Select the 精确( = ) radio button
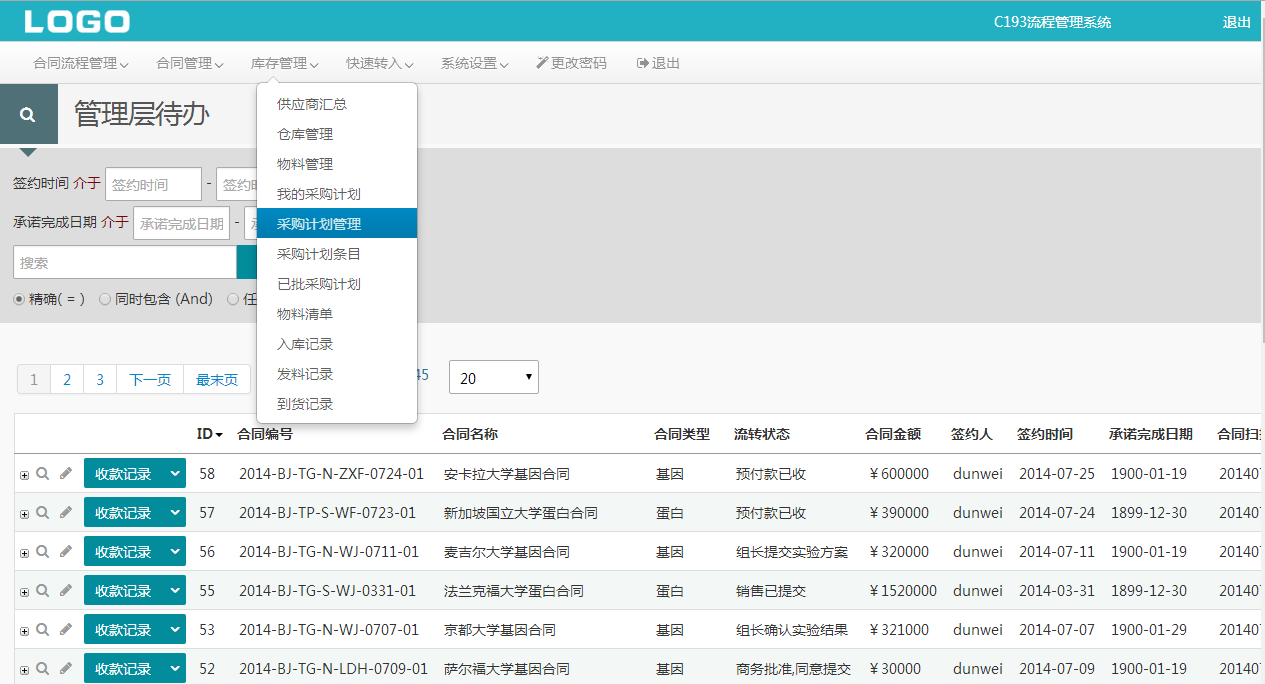Image resolution: width=1265 pixels, height=684 pixels. (19, 299)
